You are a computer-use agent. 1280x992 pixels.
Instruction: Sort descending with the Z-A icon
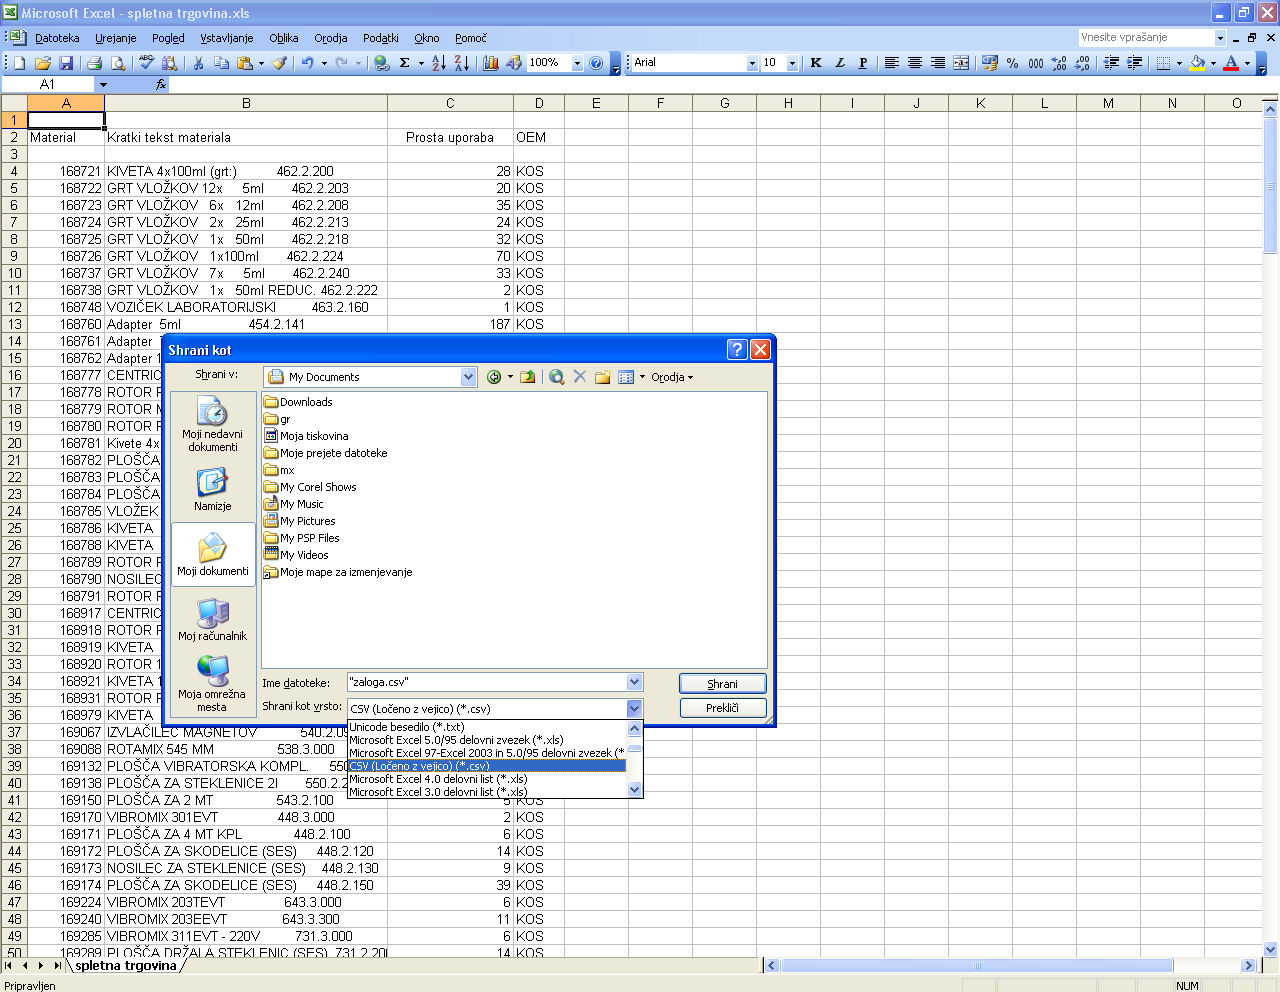click(462, 63)
